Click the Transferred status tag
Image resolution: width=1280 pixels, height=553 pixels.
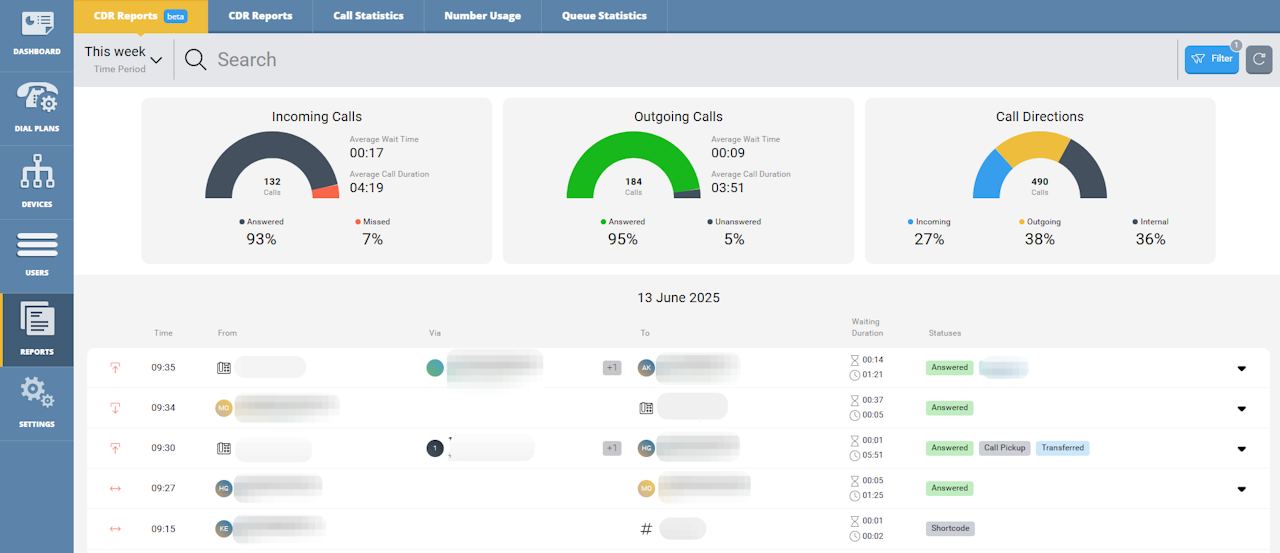[1062, 448]
